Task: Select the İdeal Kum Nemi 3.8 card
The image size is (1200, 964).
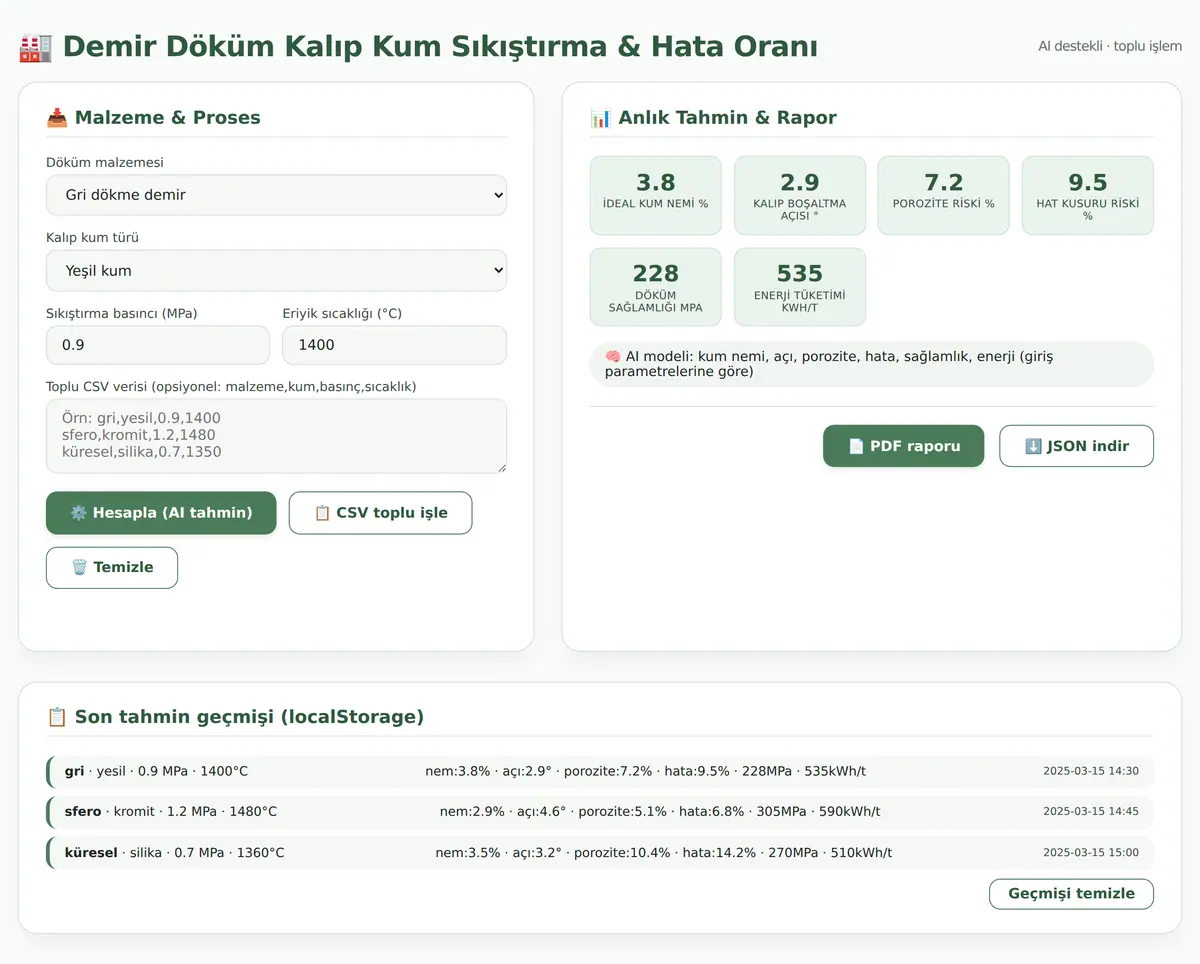Action: pyautogui.click(x=656, y=195)
